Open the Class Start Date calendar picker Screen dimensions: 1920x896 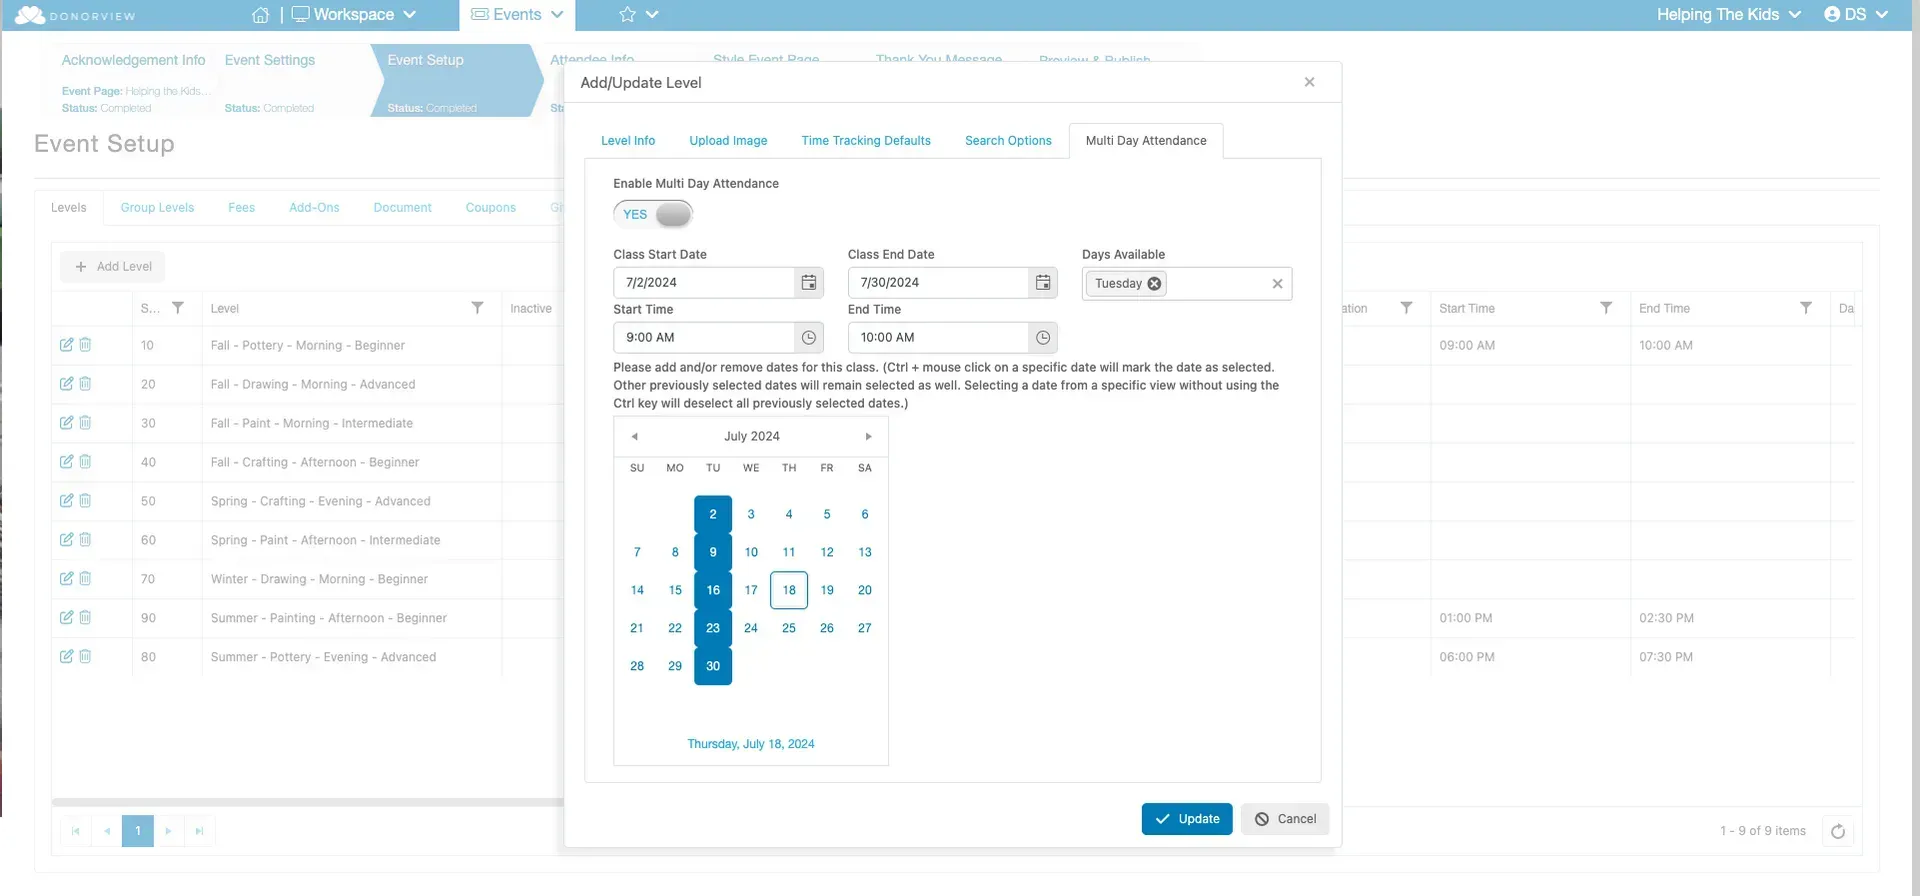[809, 283]
